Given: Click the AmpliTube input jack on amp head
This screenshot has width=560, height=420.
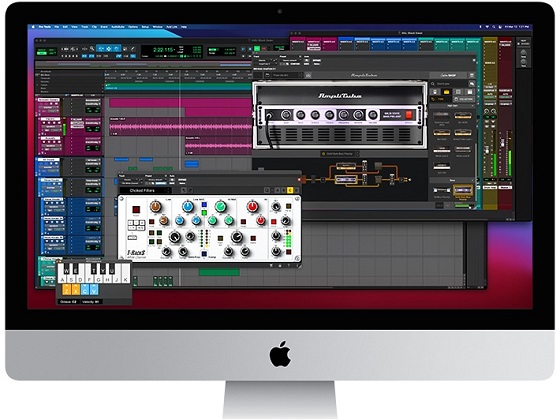Looking at the screenshot, I should tap(270, 115).
